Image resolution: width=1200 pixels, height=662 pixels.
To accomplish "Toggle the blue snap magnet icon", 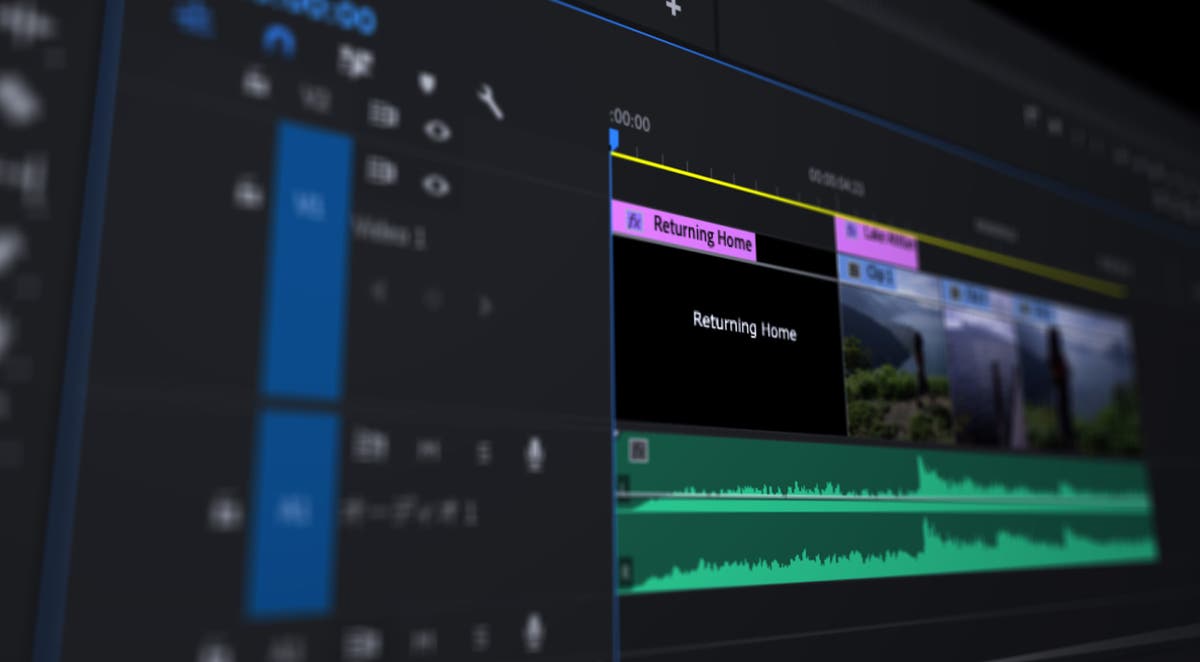I will click(277, 40).
